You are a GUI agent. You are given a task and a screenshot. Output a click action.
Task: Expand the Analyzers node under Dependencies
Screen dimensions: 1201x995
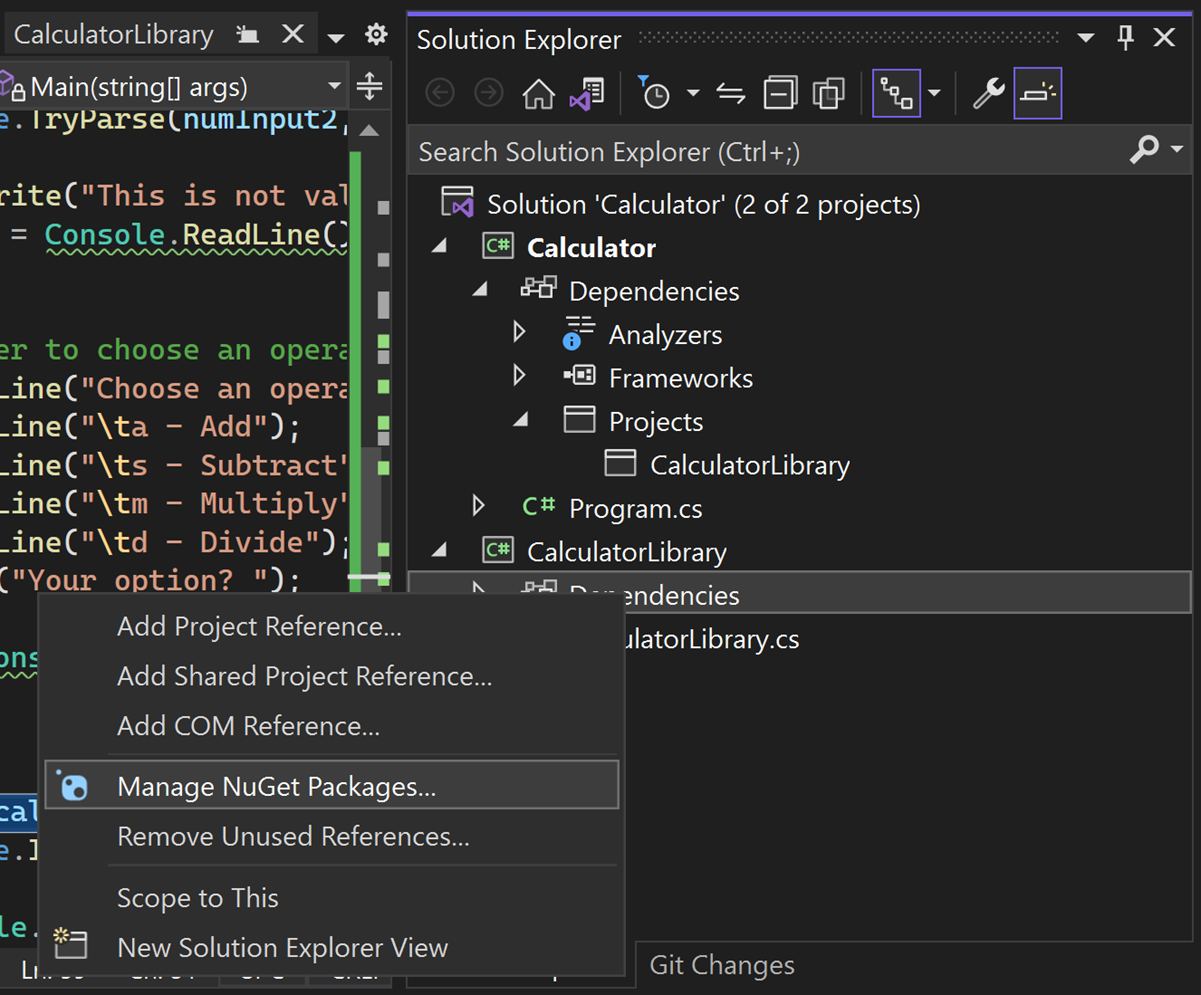point(519,333)
